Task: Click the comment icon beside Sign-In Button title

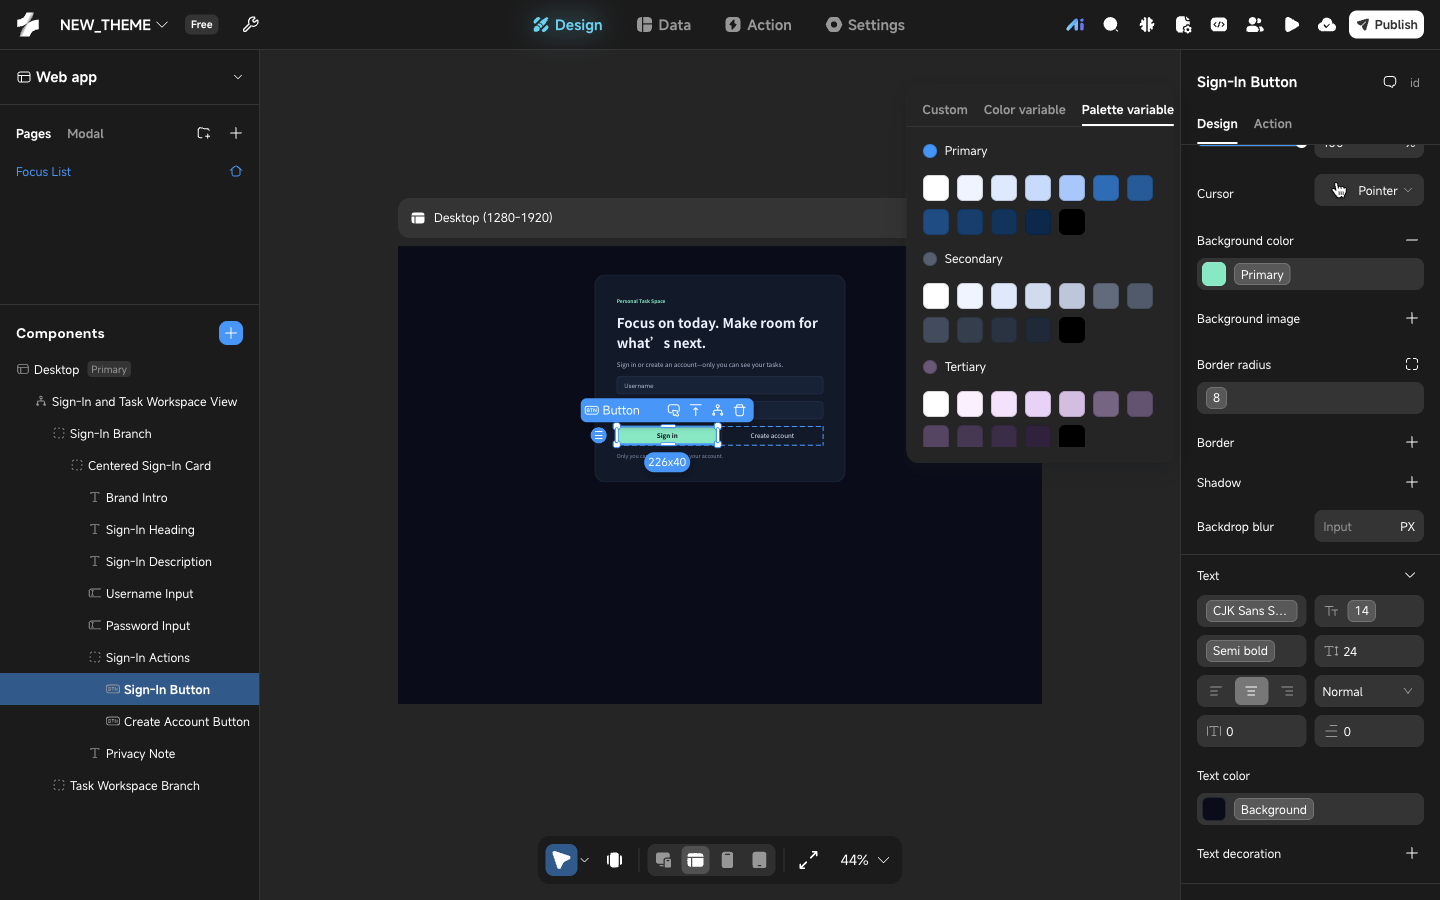Action: click(x=1390, y=82)
